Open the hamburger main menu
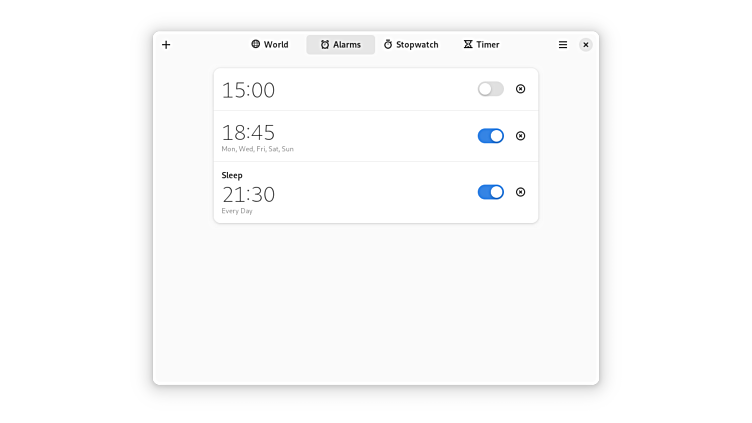Image resolution: width=752 pixels, height=423 pixels. coord(563,45)
